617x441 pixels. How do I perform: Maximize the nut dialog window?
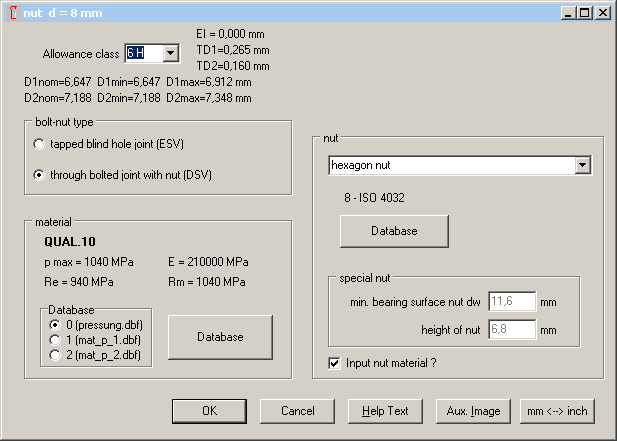click(586, 12)
